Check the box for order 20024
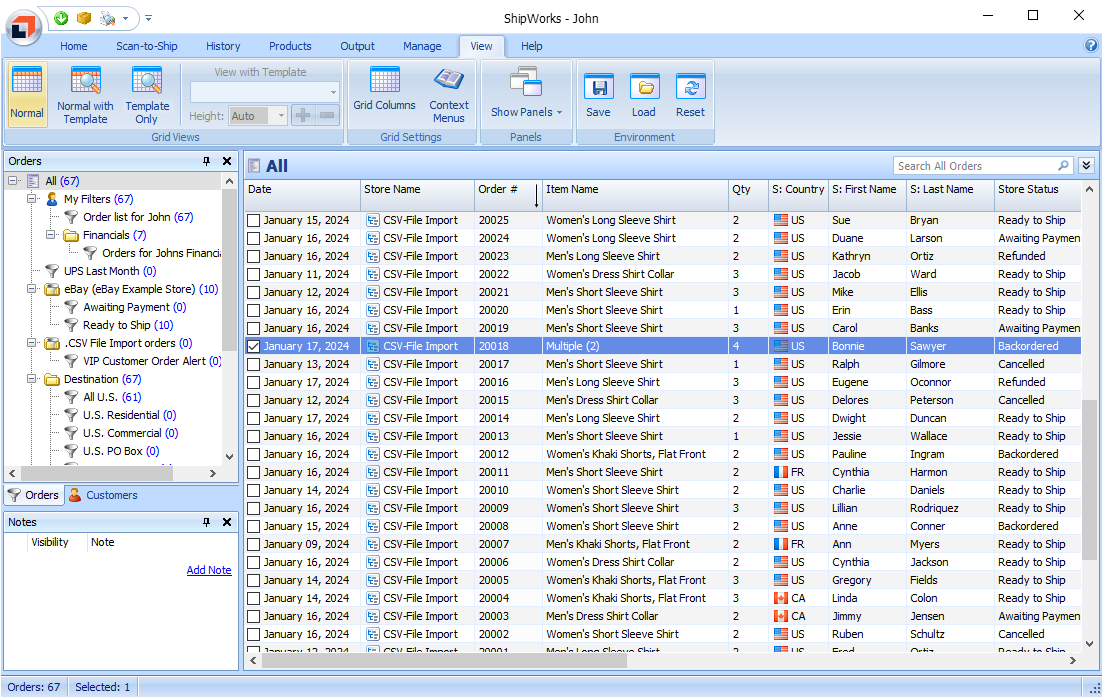This screenshot has height=698, width=1103. [254, 239]
